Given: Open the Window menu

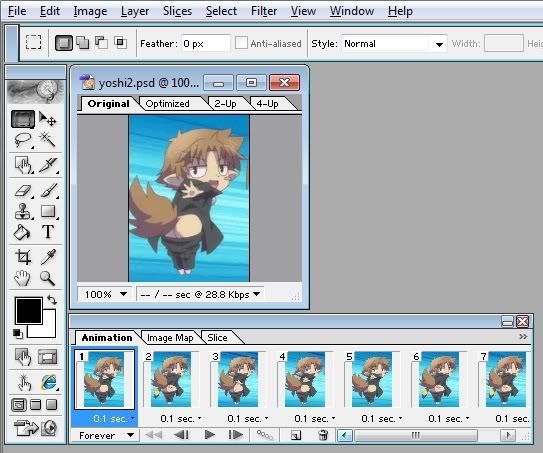Looking at the screenshot, I should click(x=351, y=11).
